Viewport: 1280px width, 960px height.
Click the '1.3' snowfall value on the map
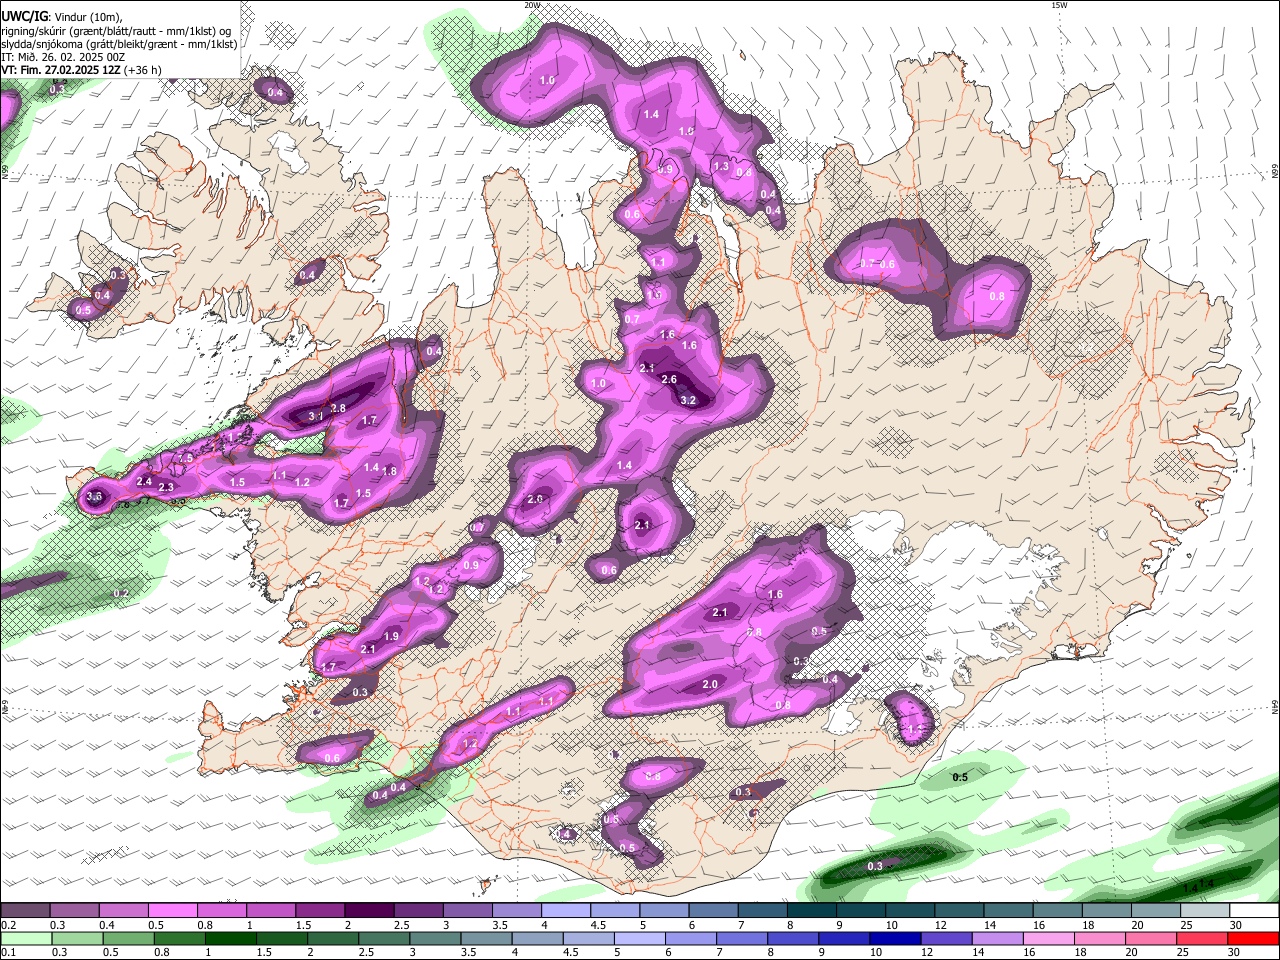point(721,166)
